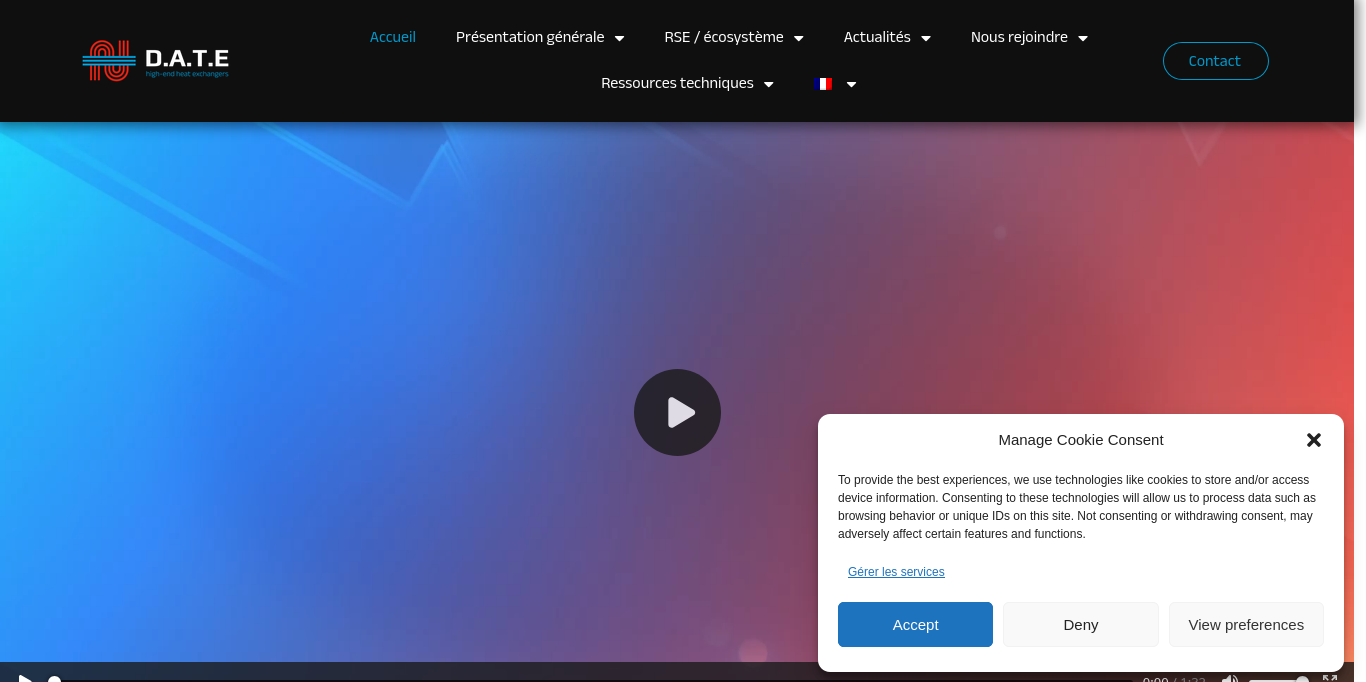Open View preferences for cookies
The width and height of the screenshot is (1366, 682).
point(1246,624)
